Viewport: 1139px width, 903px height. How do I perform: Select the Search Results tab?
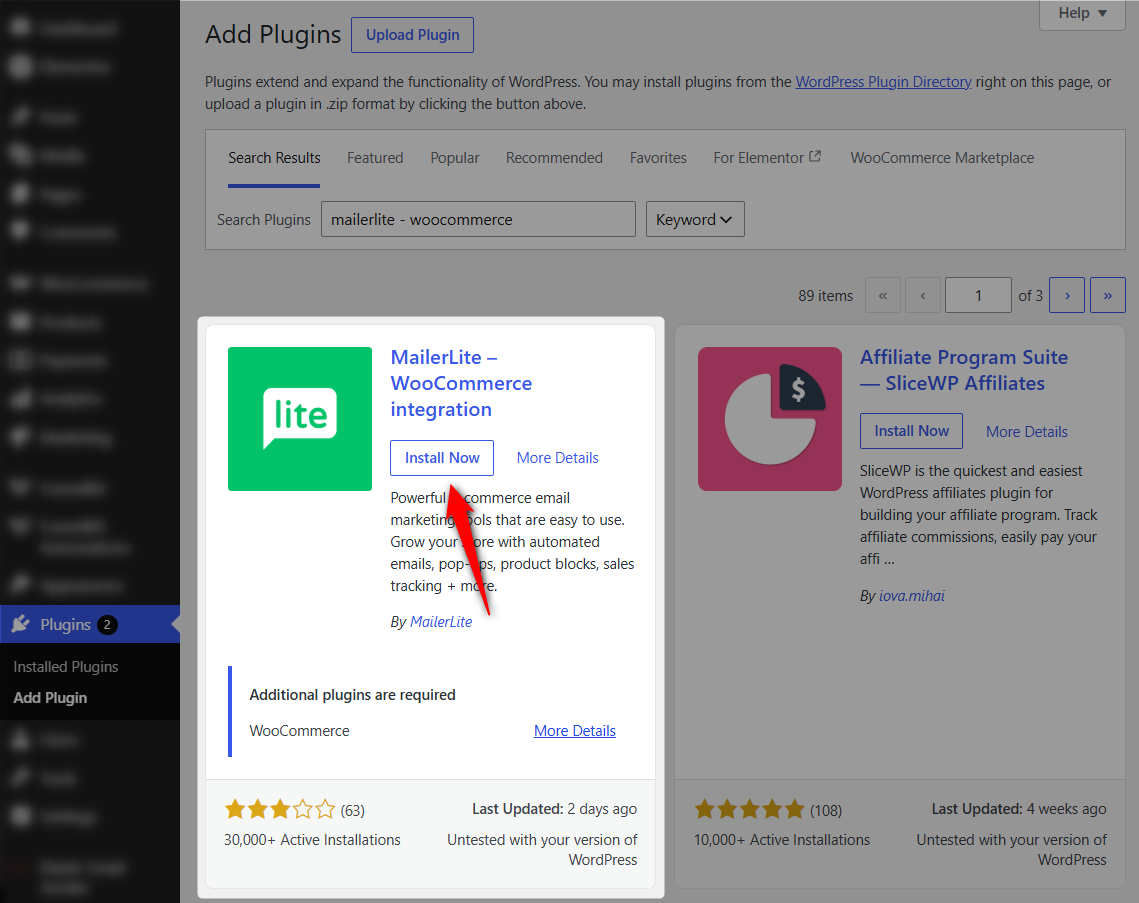point(274,158)
